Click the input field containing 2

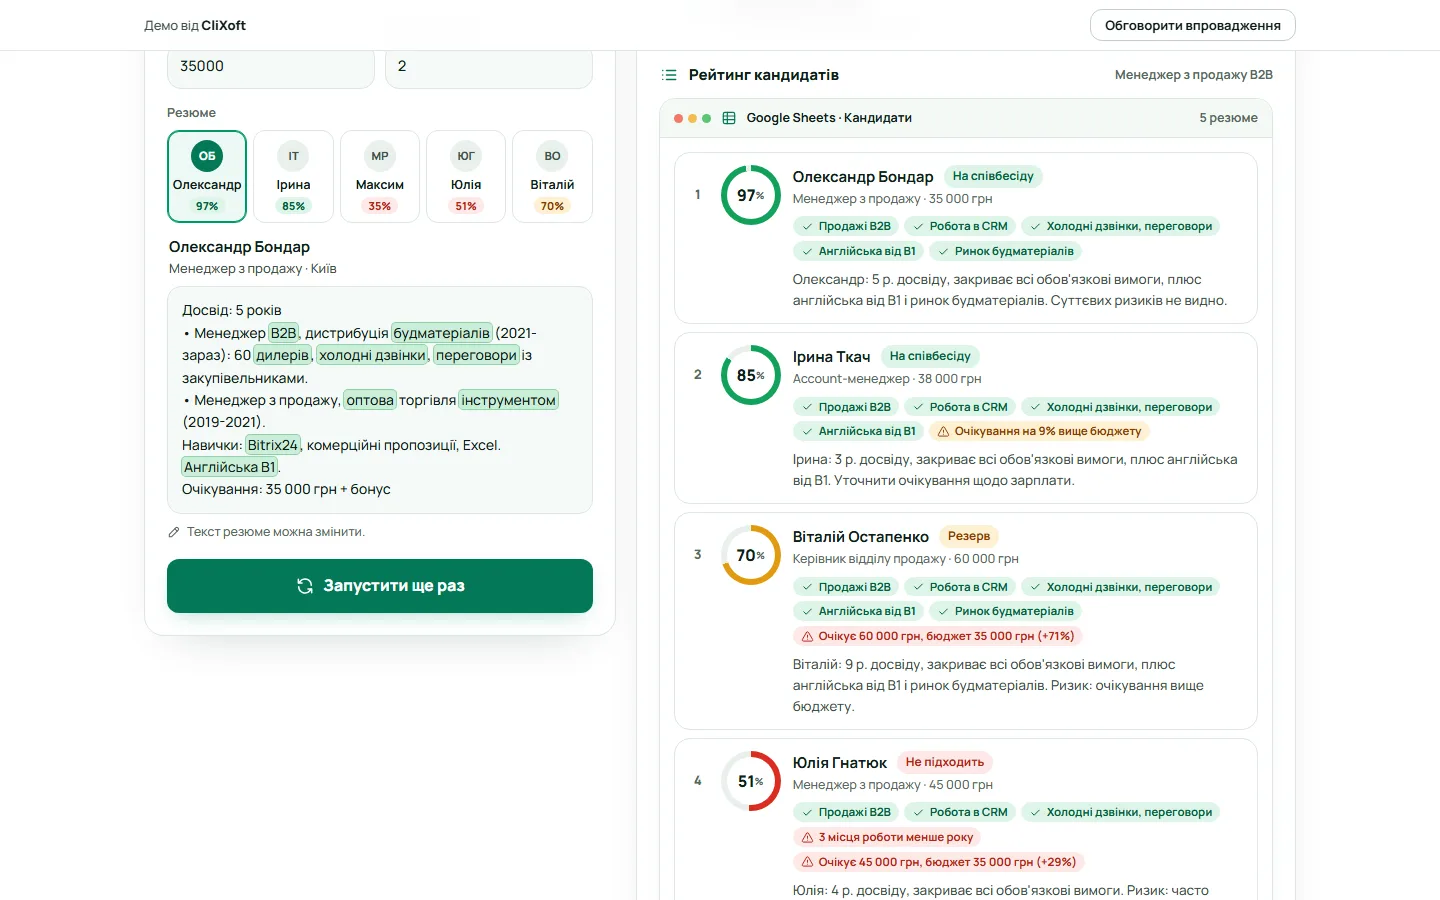click(489, 67)
